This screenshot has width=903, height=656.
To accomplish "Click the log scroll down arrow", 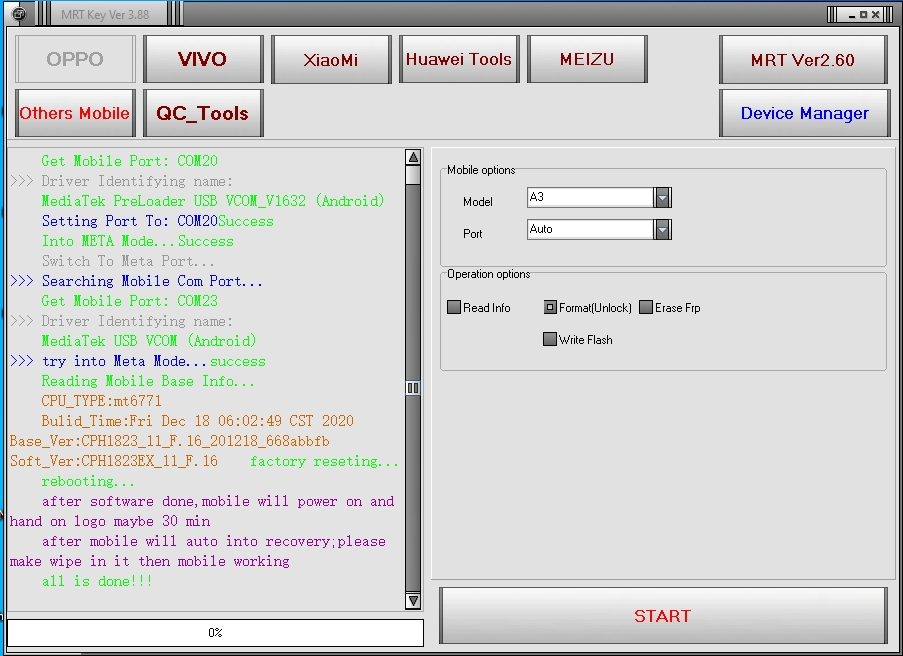I will [x=413, y=601].
